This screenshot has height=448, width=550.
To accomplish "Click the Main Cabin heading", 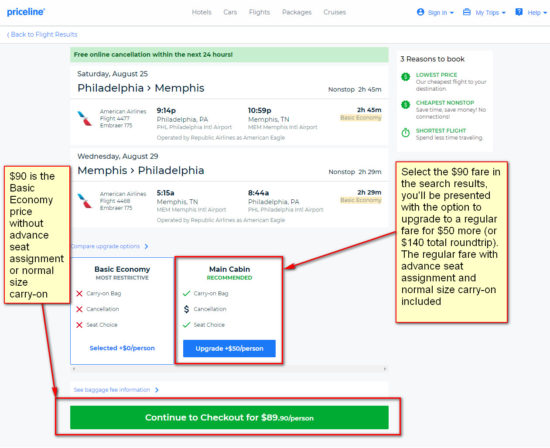I will [229, 269].
